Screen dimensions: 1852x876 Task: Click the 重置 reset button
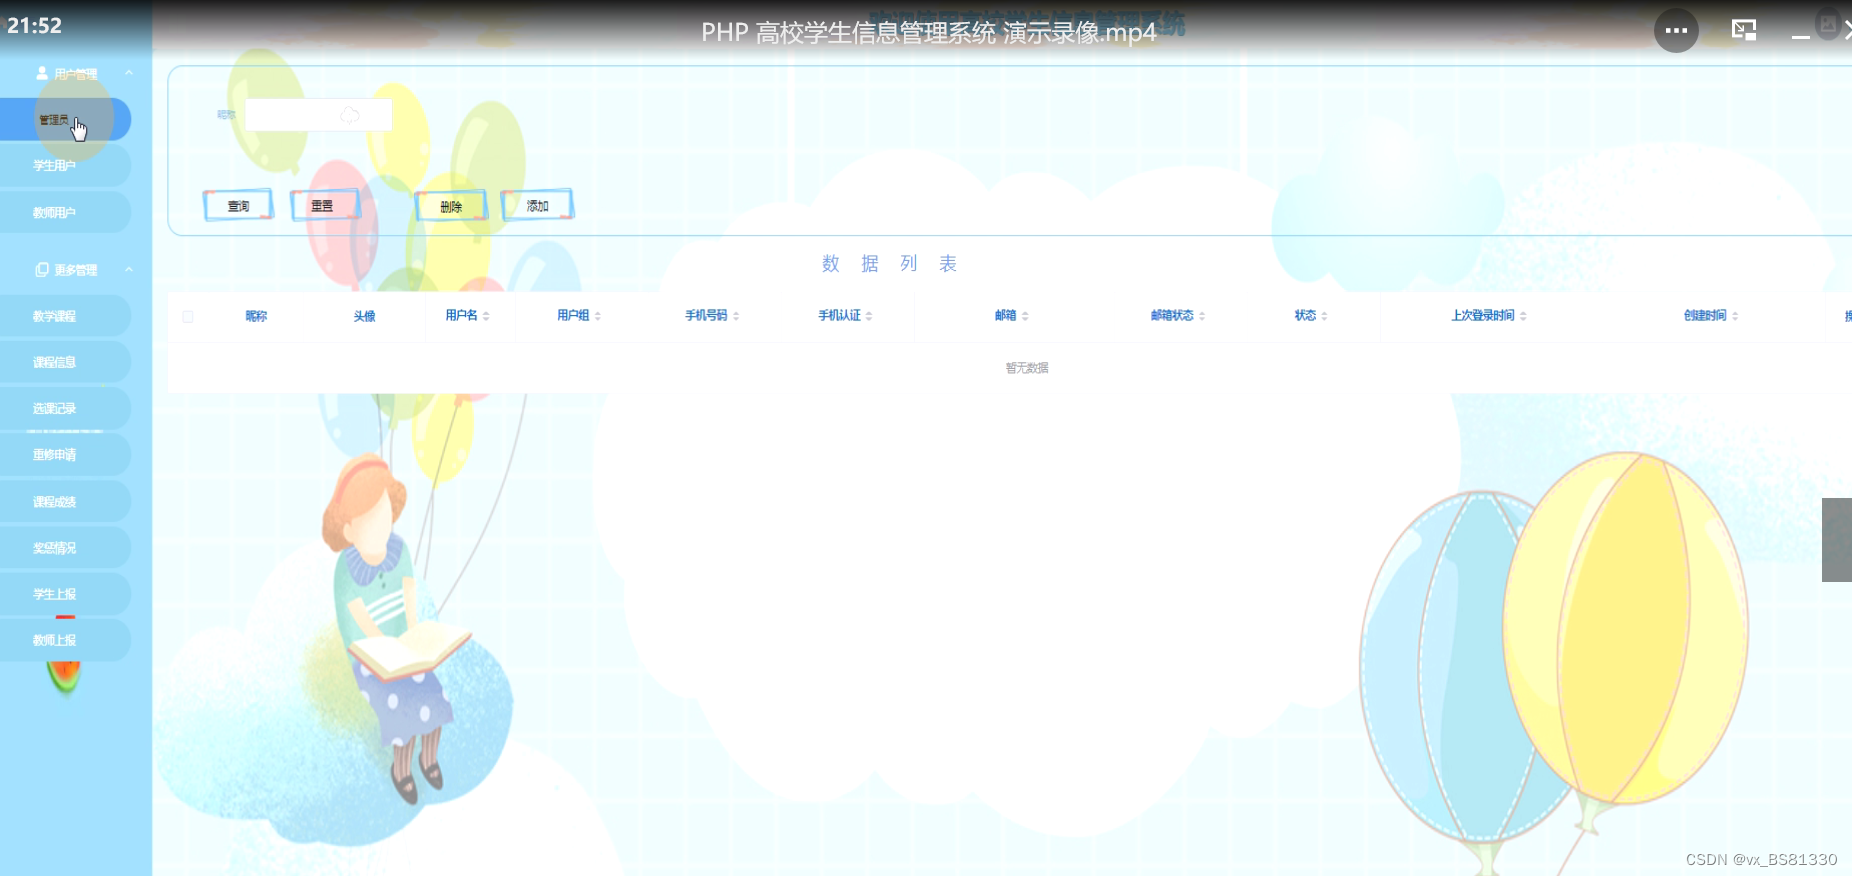pos(324,206)
